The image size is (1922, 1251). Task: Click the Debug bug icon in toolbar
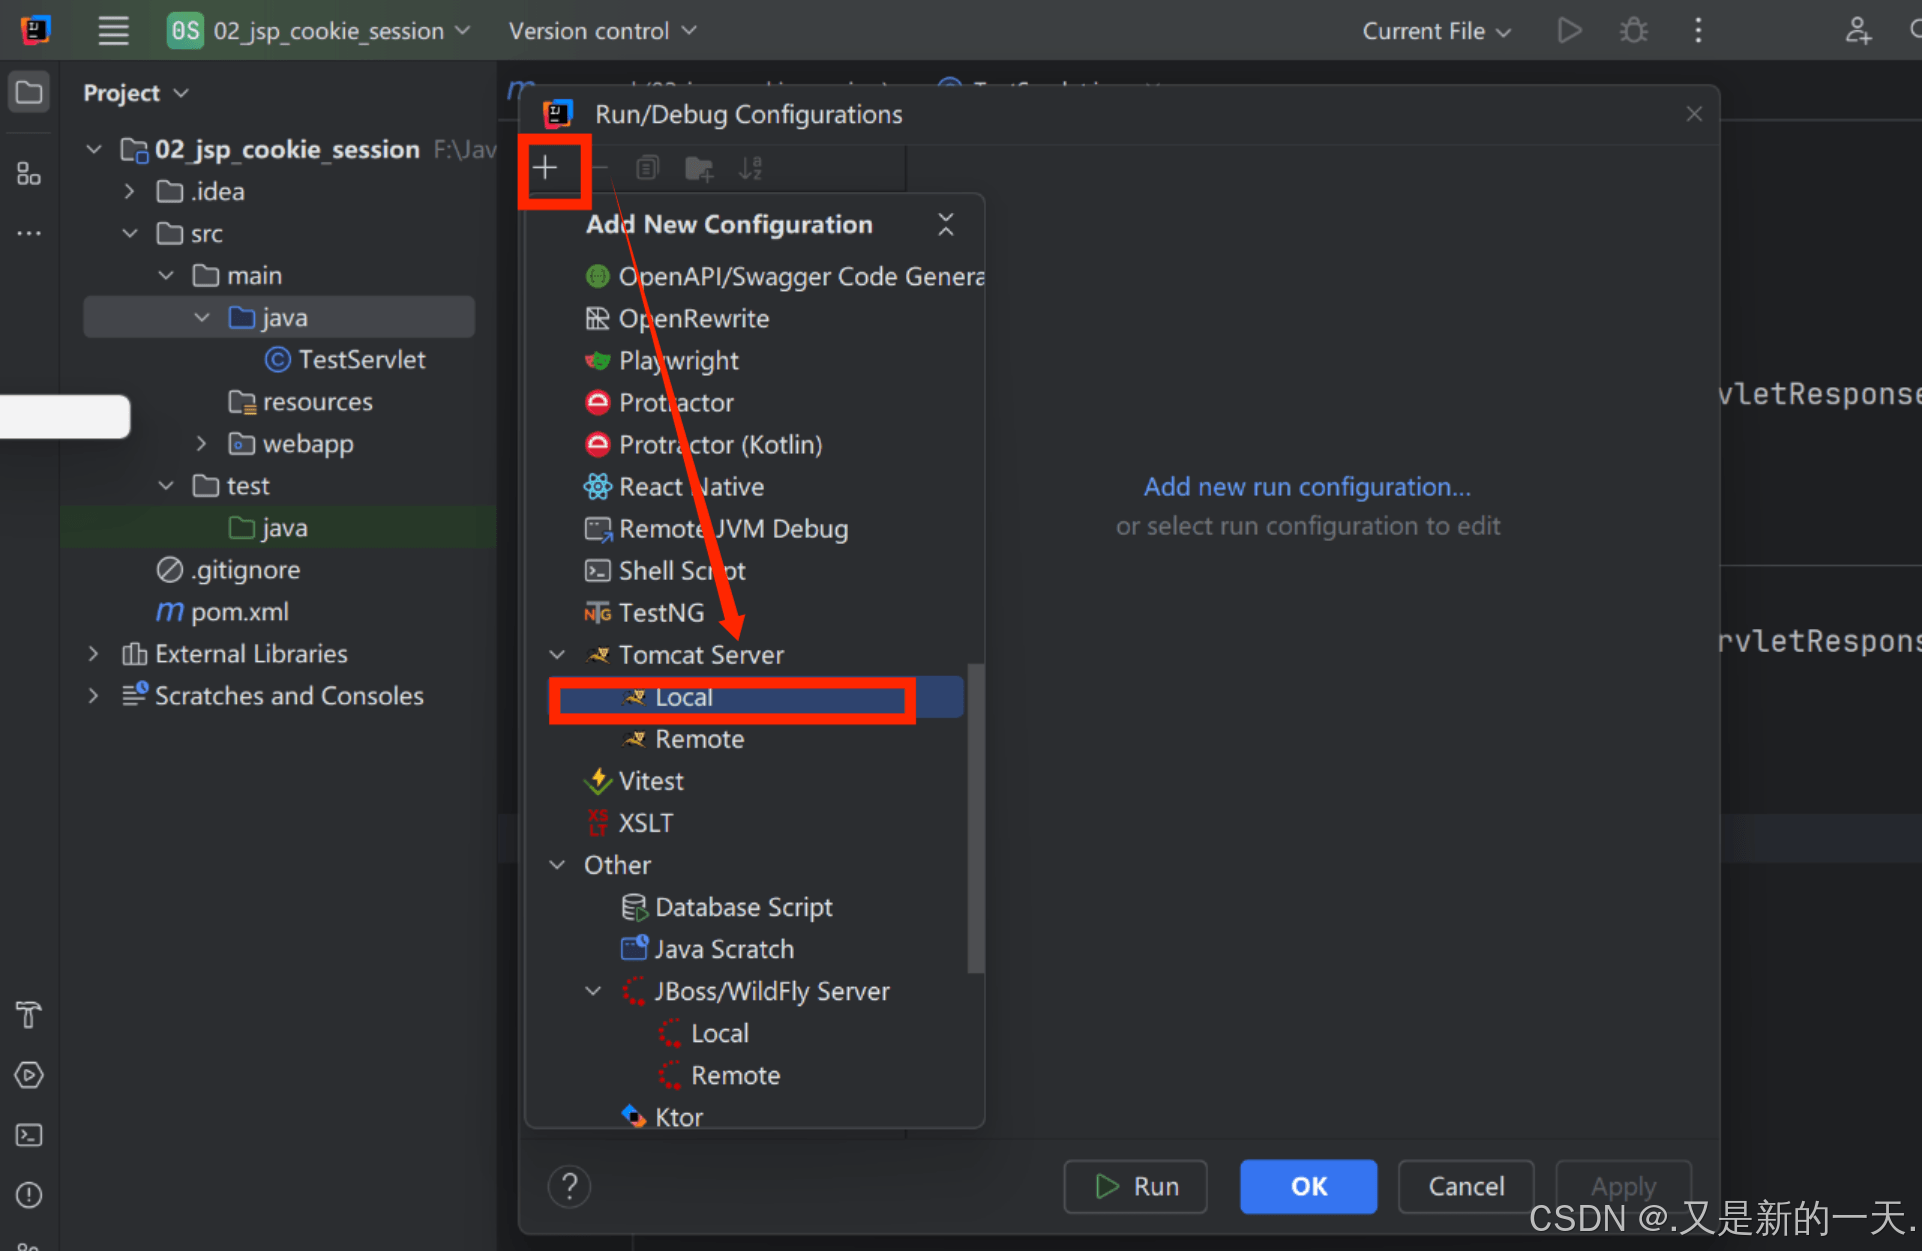1633,31
